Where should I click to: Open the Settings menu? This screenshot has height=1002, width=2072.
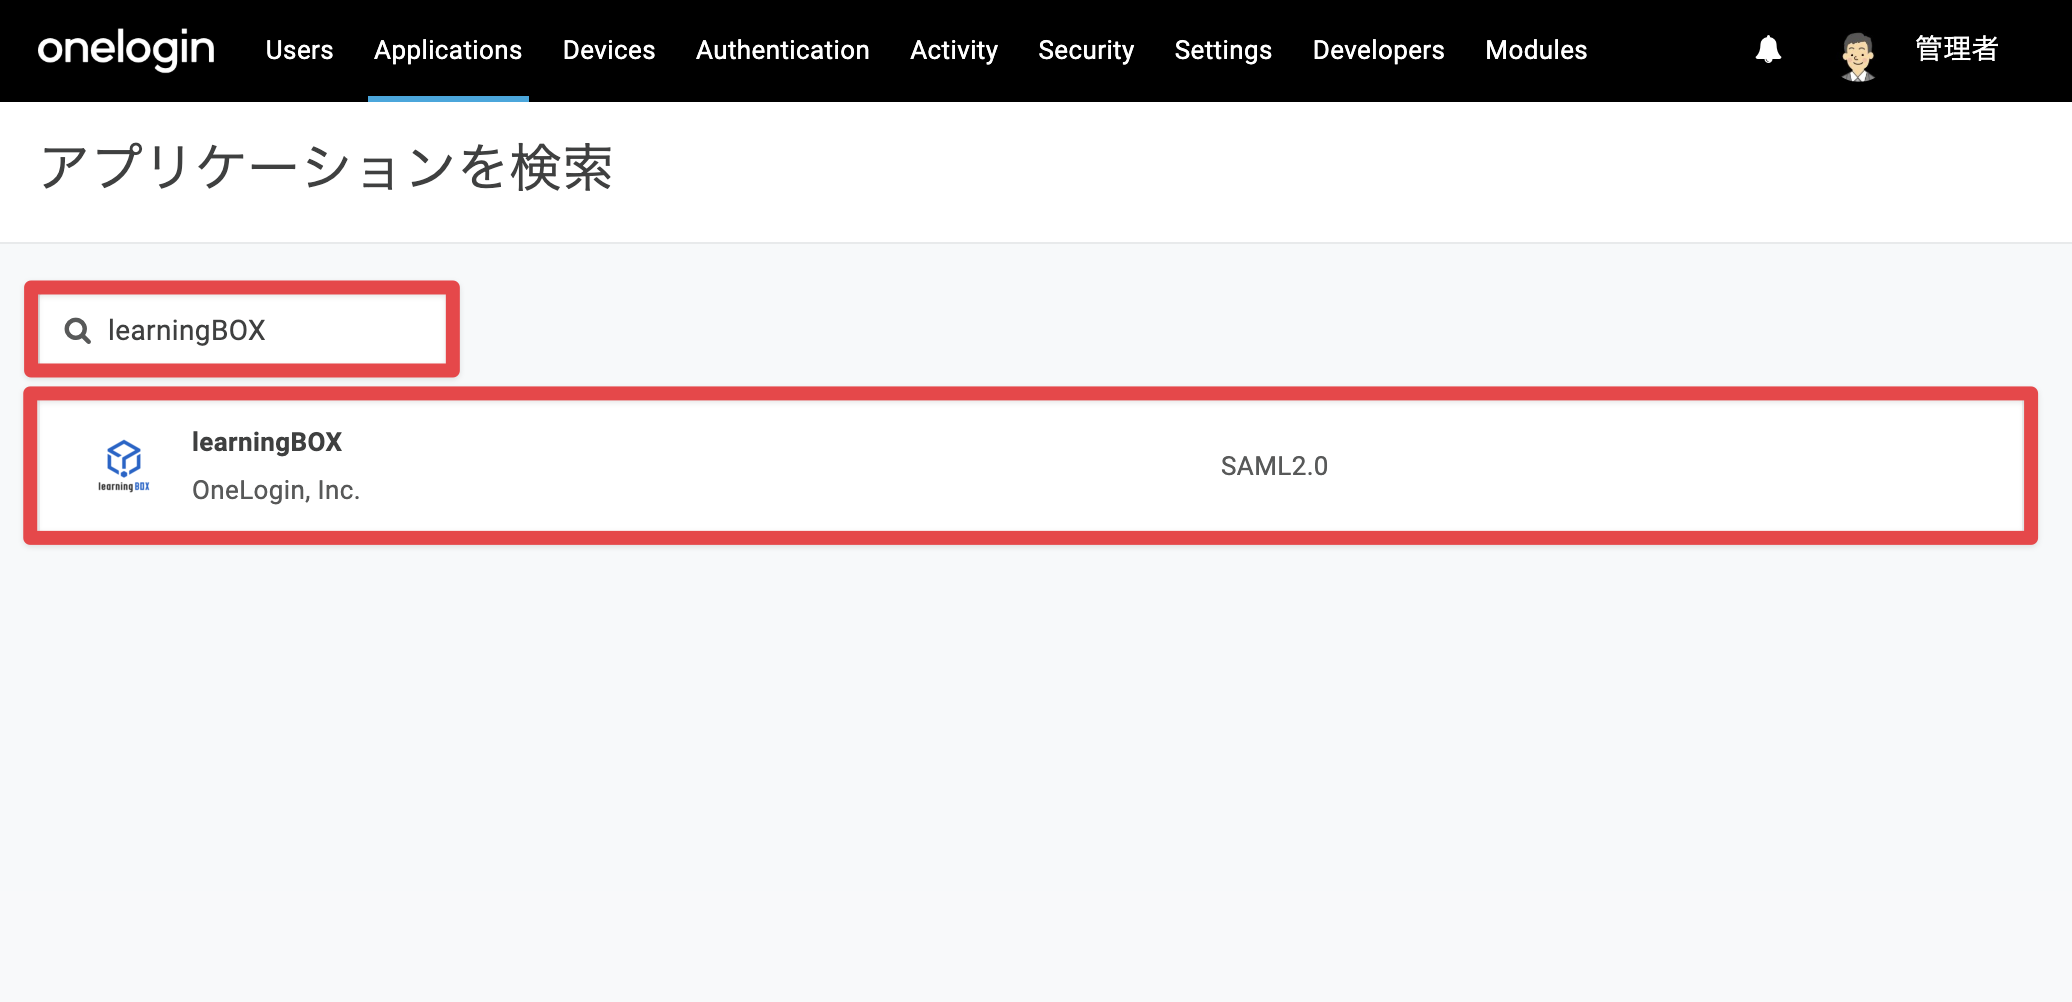coord(1223,50)
